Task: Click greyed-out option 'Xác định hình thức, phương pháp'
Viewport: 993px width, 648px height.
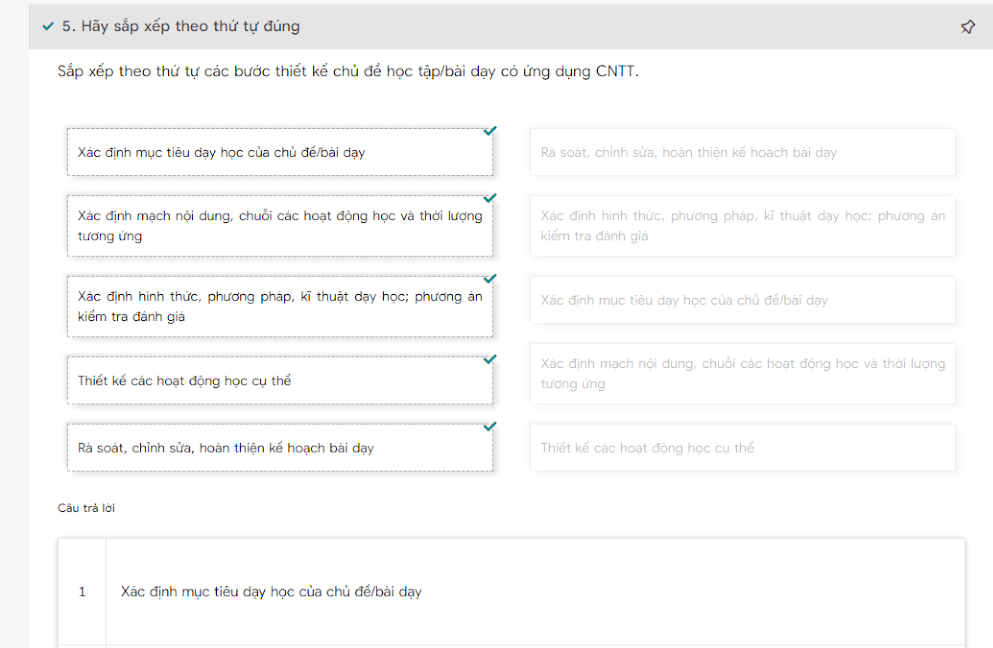Action: click(742, 226)
